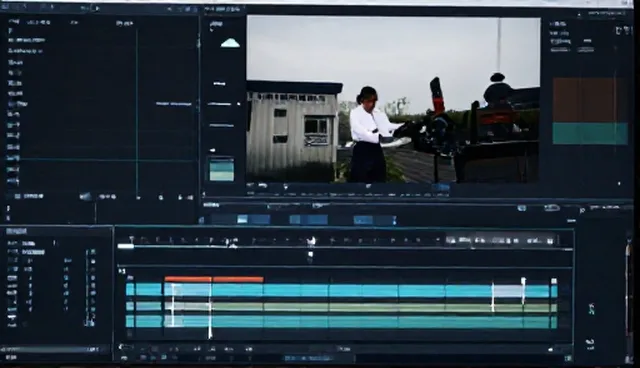Click the leftmost icon in the highlighted toolbar above the timeline
This screenshot has height=368, width=640.
451,241
